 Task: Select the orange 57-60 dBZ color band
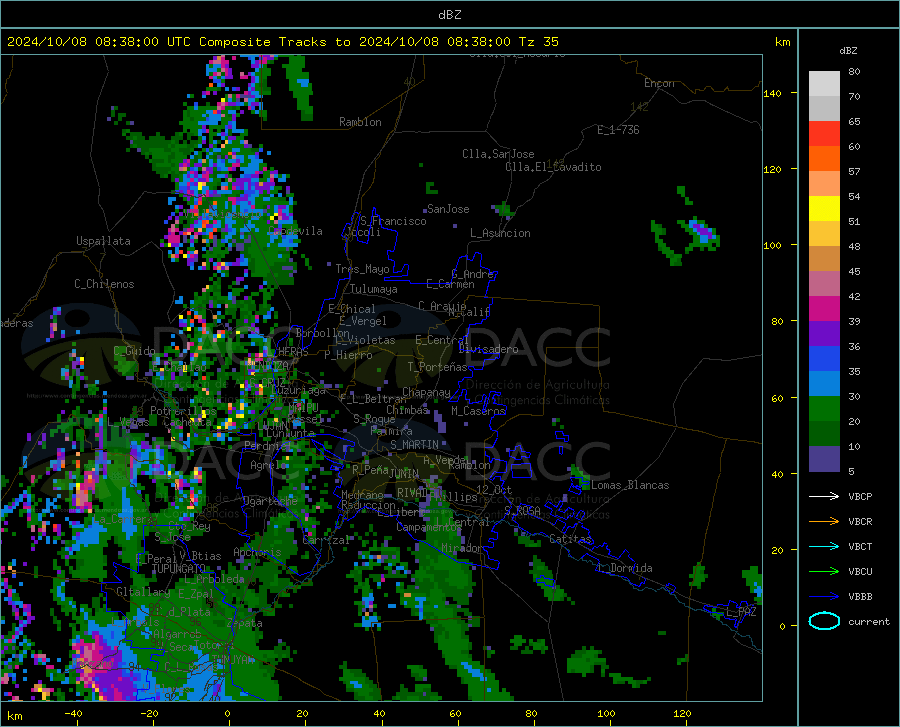pos(824,159)
